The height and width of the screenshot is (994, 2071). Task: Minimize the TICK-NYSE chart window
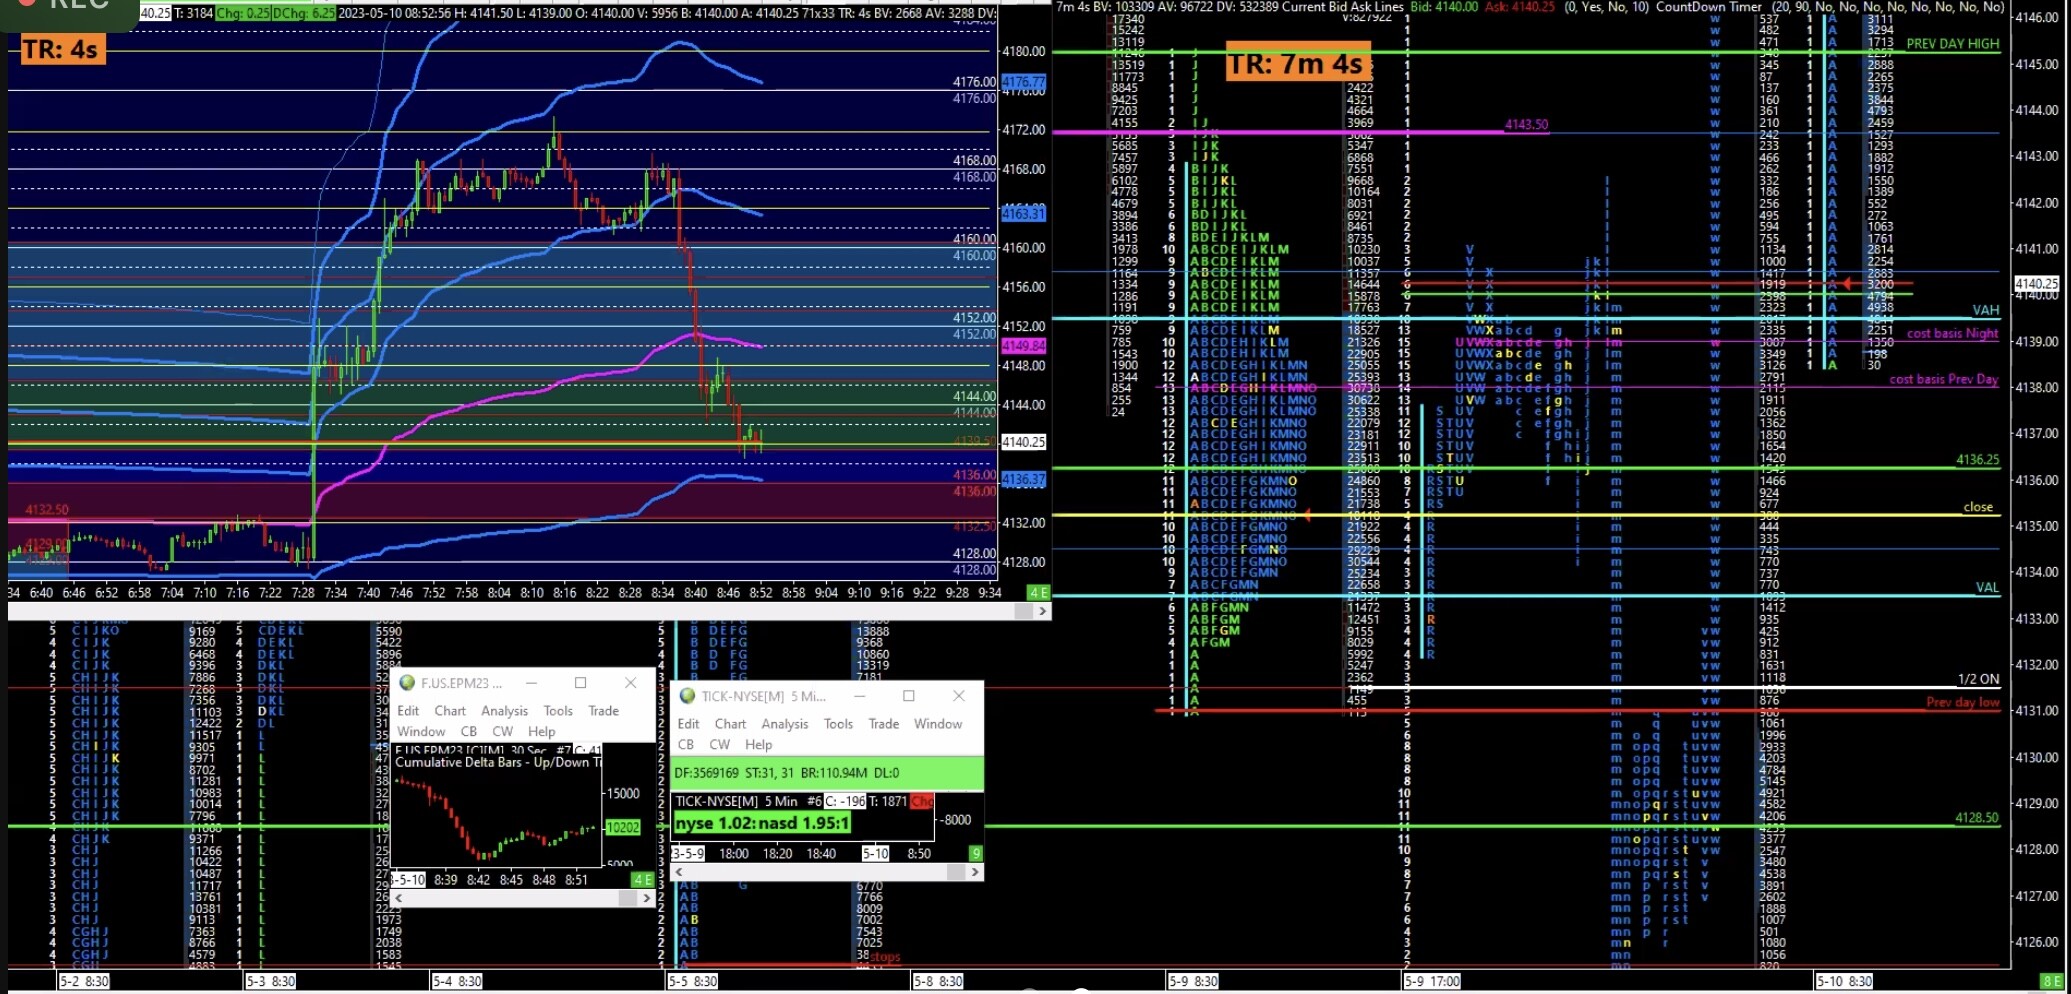[859, 696]
